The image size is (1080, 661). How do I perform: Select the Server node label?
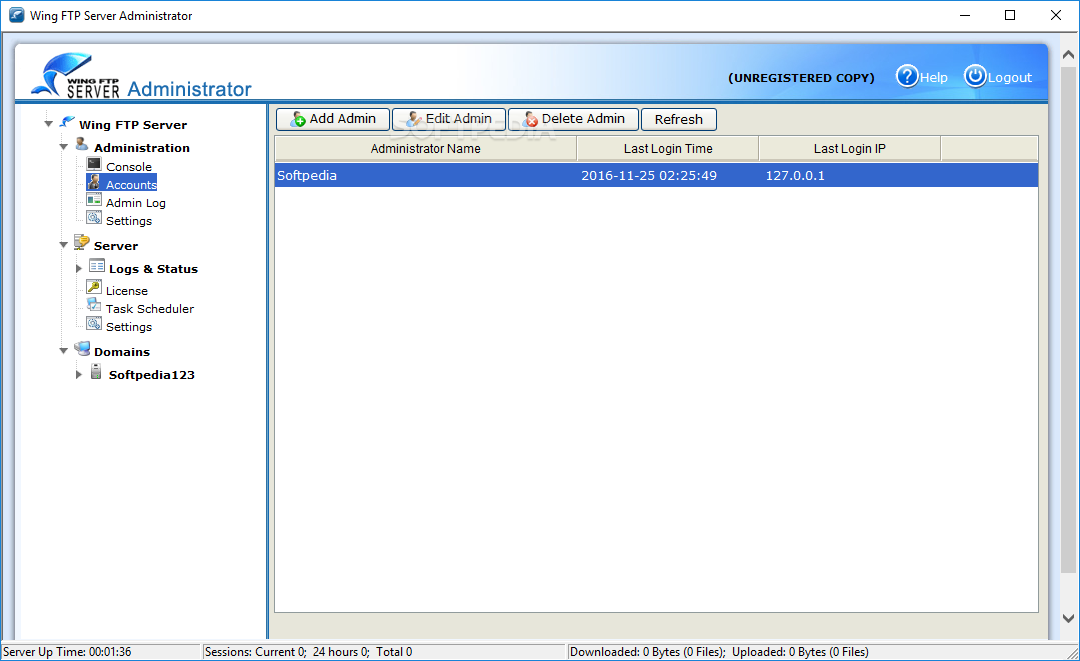(x=116, y=246)
